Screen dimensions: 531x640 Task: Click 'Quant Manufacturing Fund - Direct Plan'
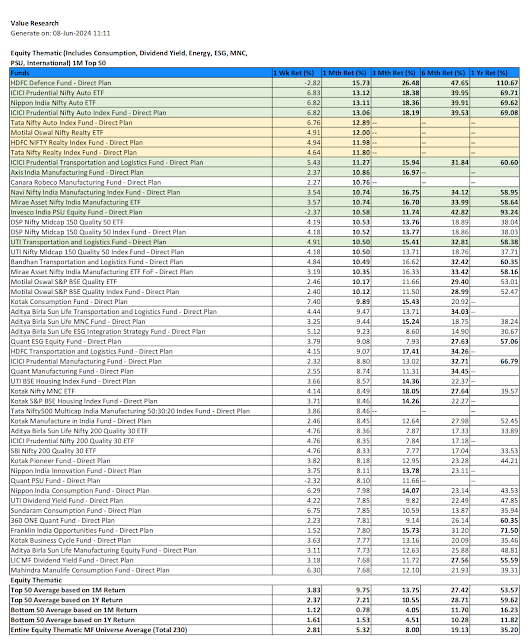click(72, 371)
